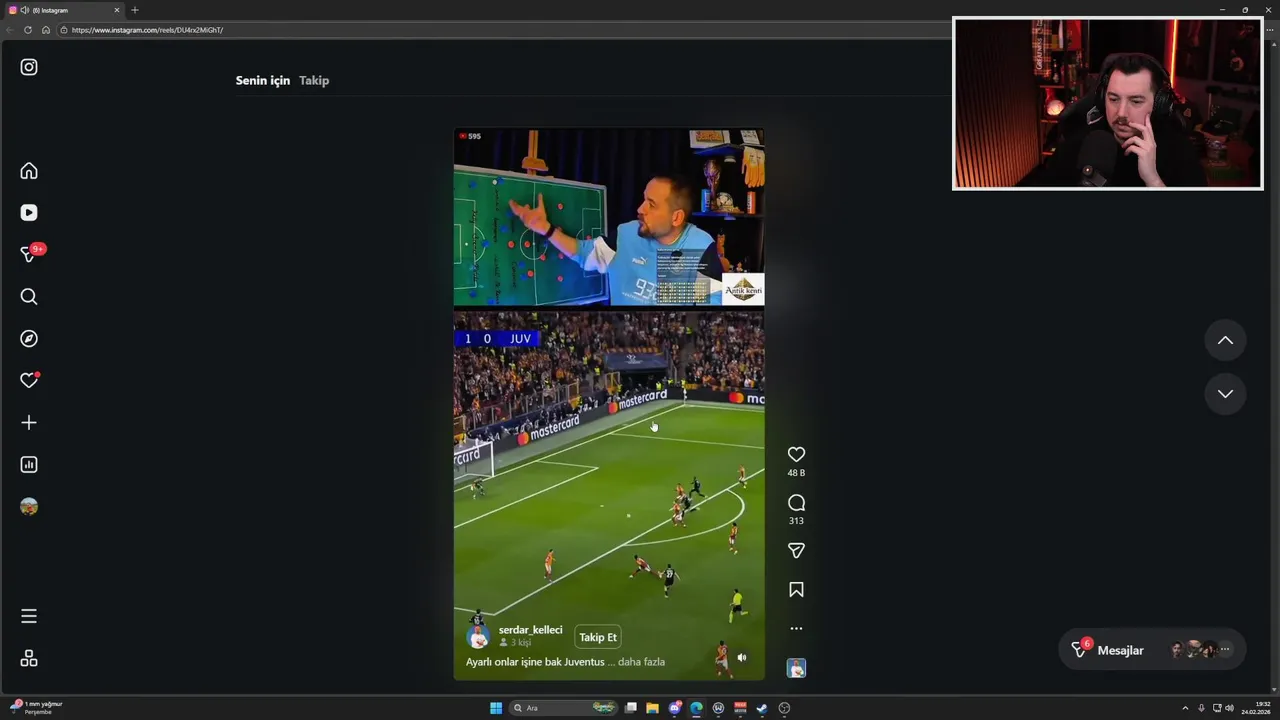This screenshot has height=720, width=1280.
Task: Share the reel via paper plane icon
Action: [x=796, y=551]
